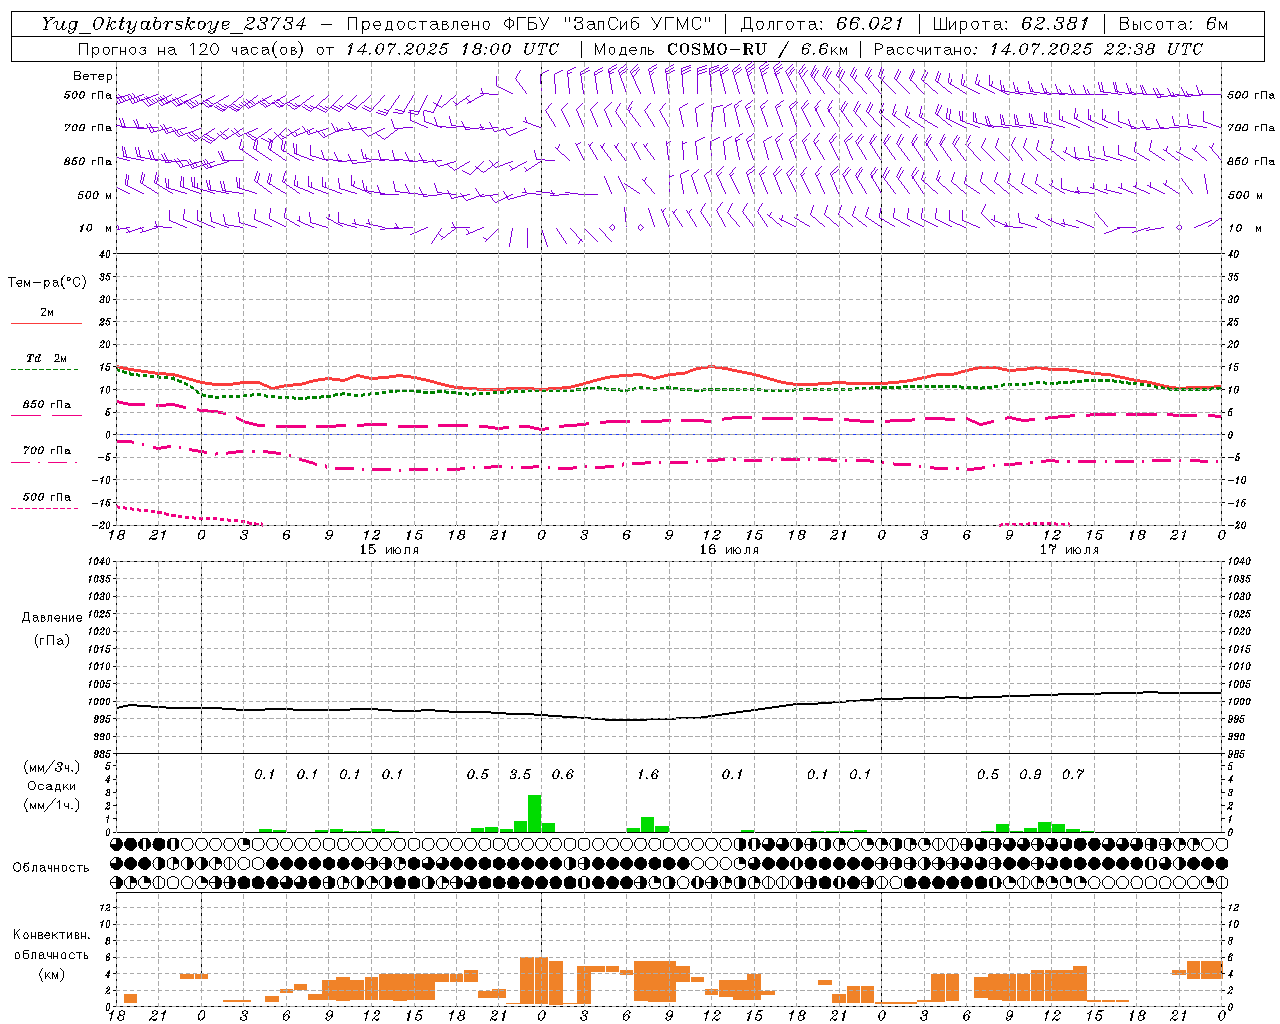This screenshot has height=1024, width=1280.
Task: Click the station title Yug_Oktyabrskoye_23734
Action: 174,24
